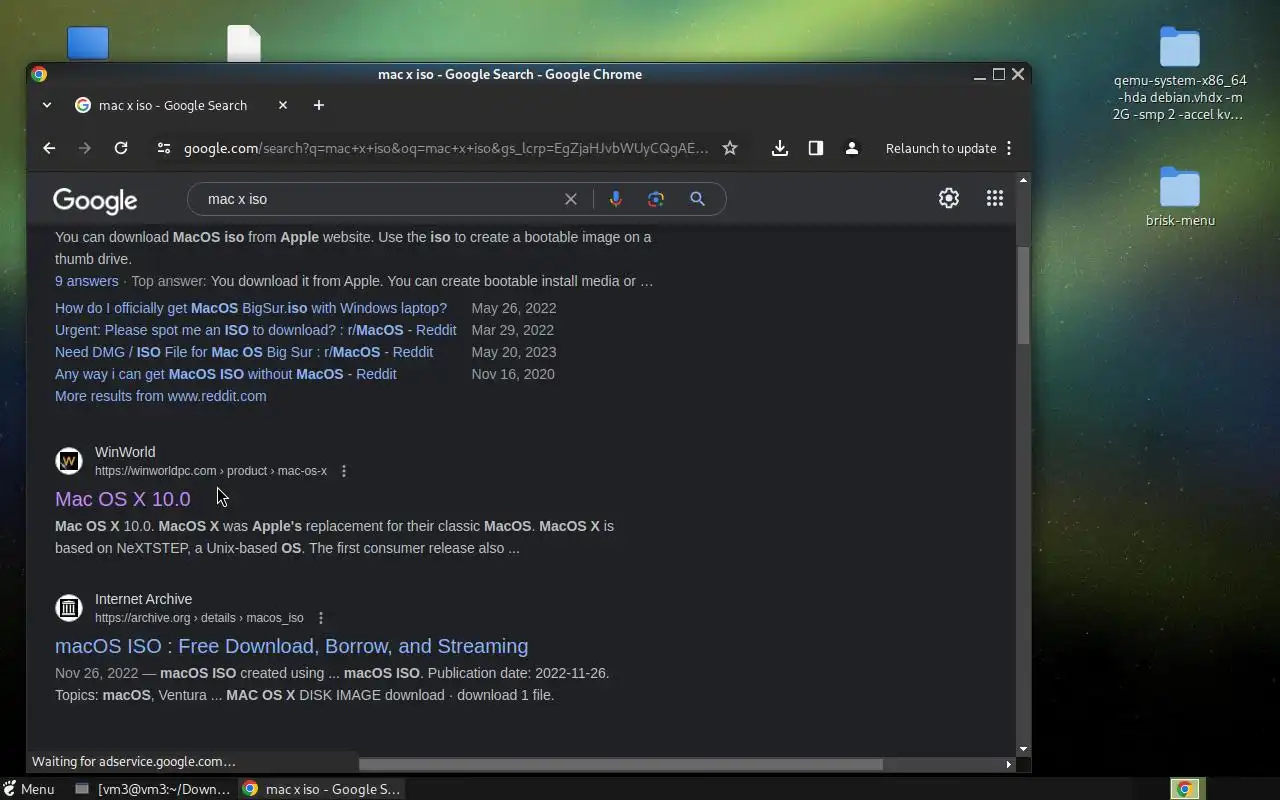
Task: Click the forward navigation arrow
Action: click(85, 148)
